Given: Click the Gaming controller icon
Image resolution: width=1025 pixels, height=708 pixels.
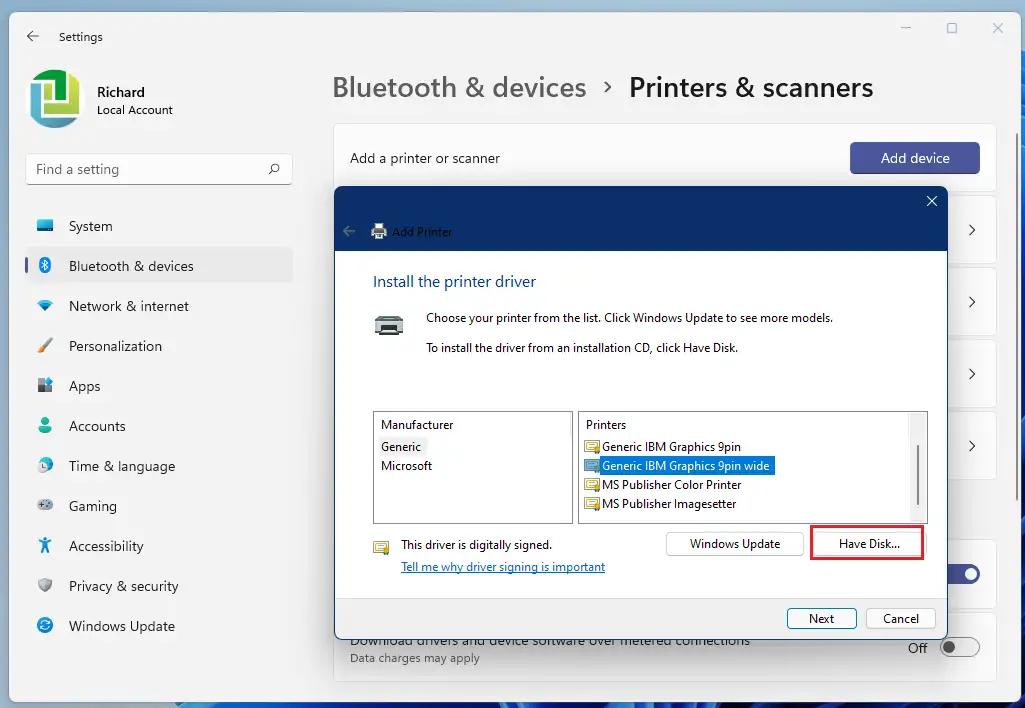Looking at the screenshot, I should (45, 505).
